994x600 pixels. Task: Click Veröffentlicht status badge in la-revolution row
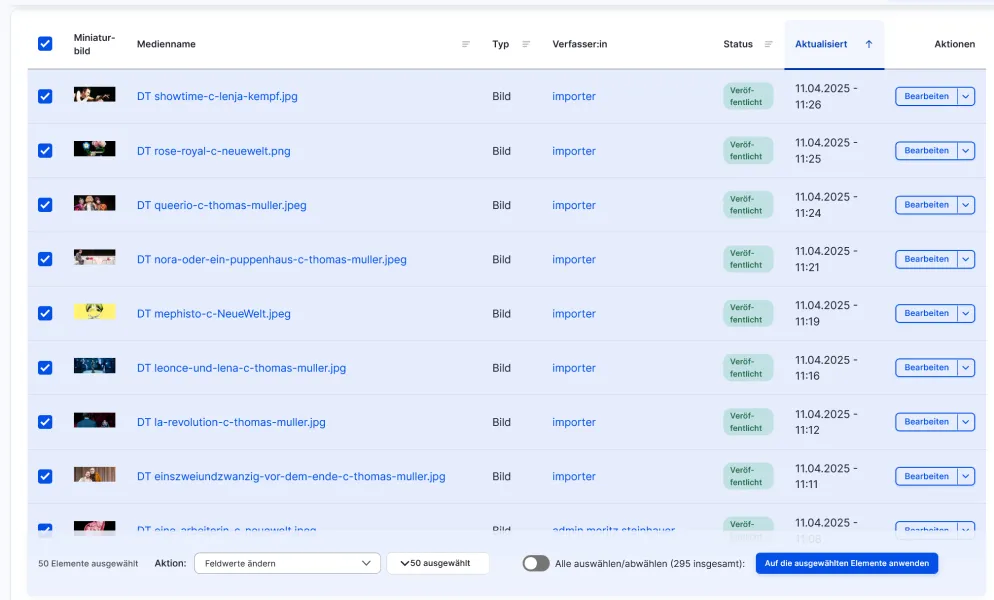(748, 422)
